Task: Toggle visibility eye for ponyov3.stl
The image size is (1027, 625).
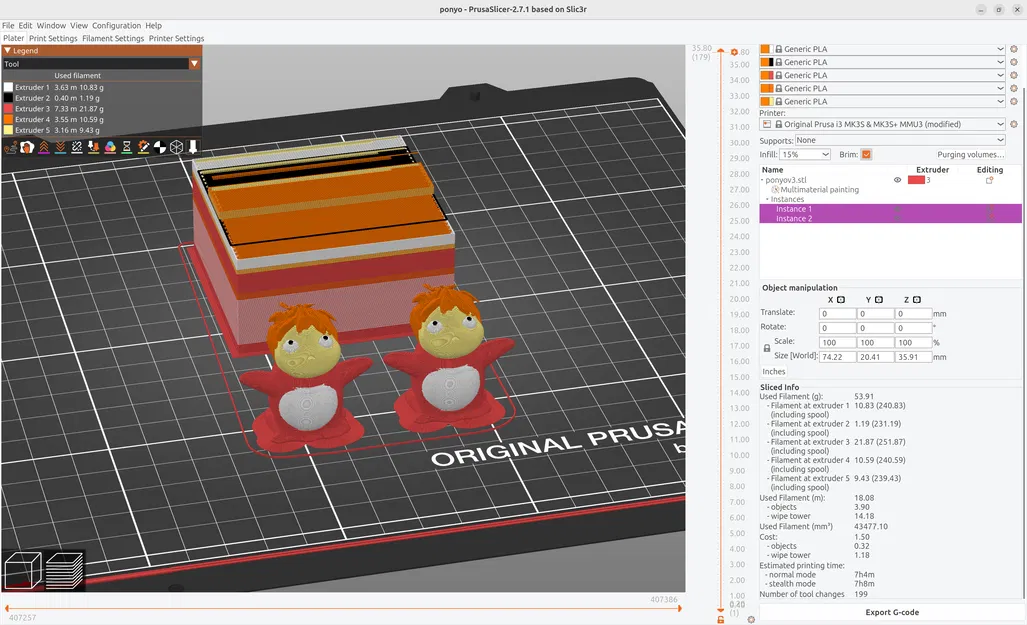Action: (x=897, y=180)
